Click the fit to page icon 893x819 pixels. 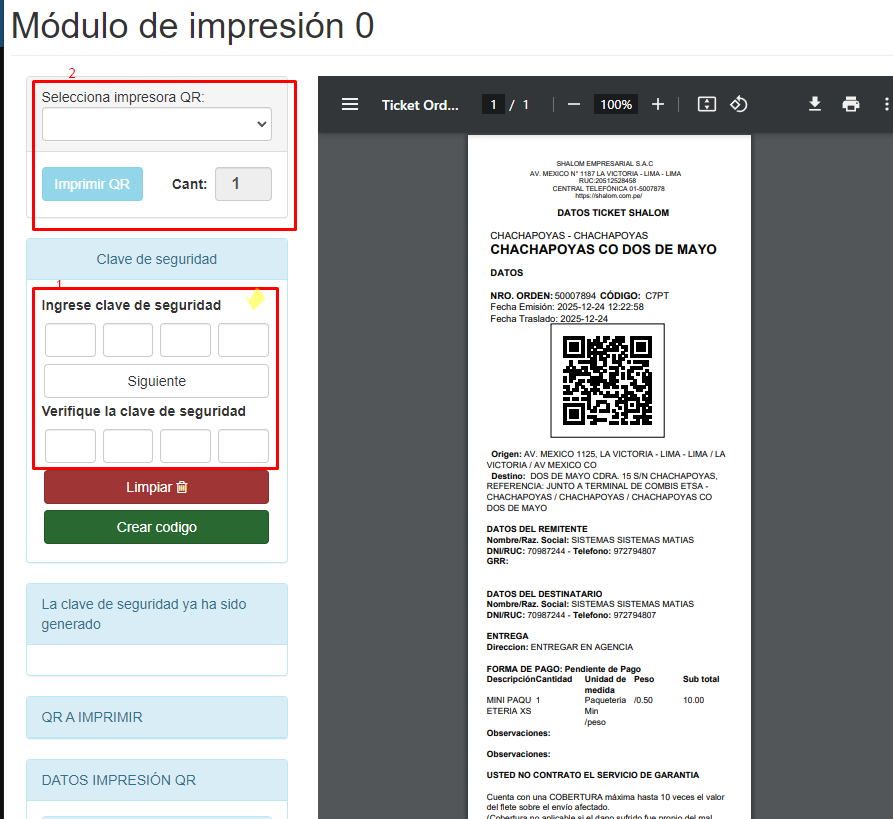[x=707, y=105]
